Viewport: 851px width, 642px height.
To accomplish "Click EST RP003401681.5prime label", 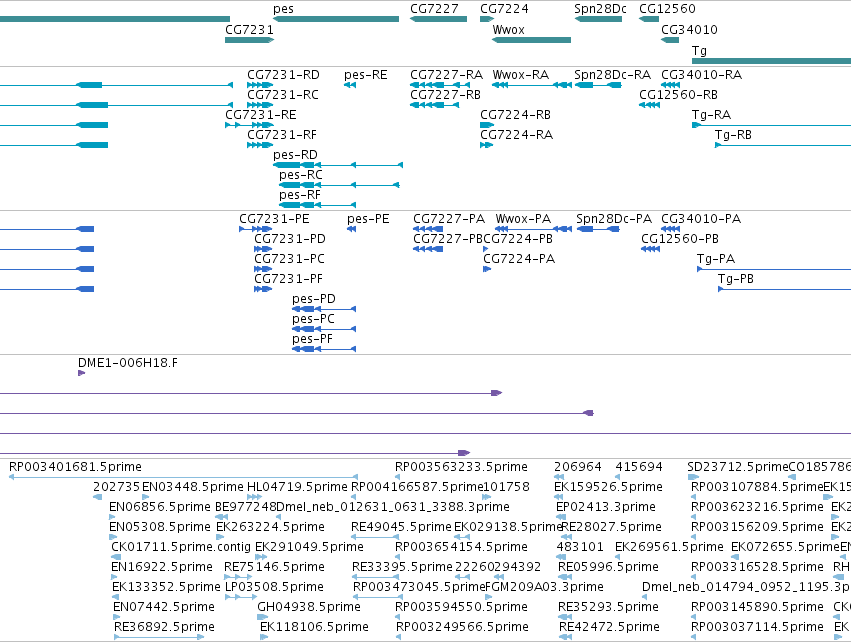I will click(x=75, y=467).
